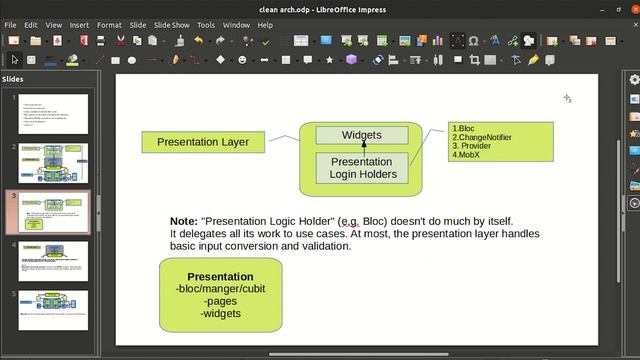Choose the Insert Line tool

100,60
